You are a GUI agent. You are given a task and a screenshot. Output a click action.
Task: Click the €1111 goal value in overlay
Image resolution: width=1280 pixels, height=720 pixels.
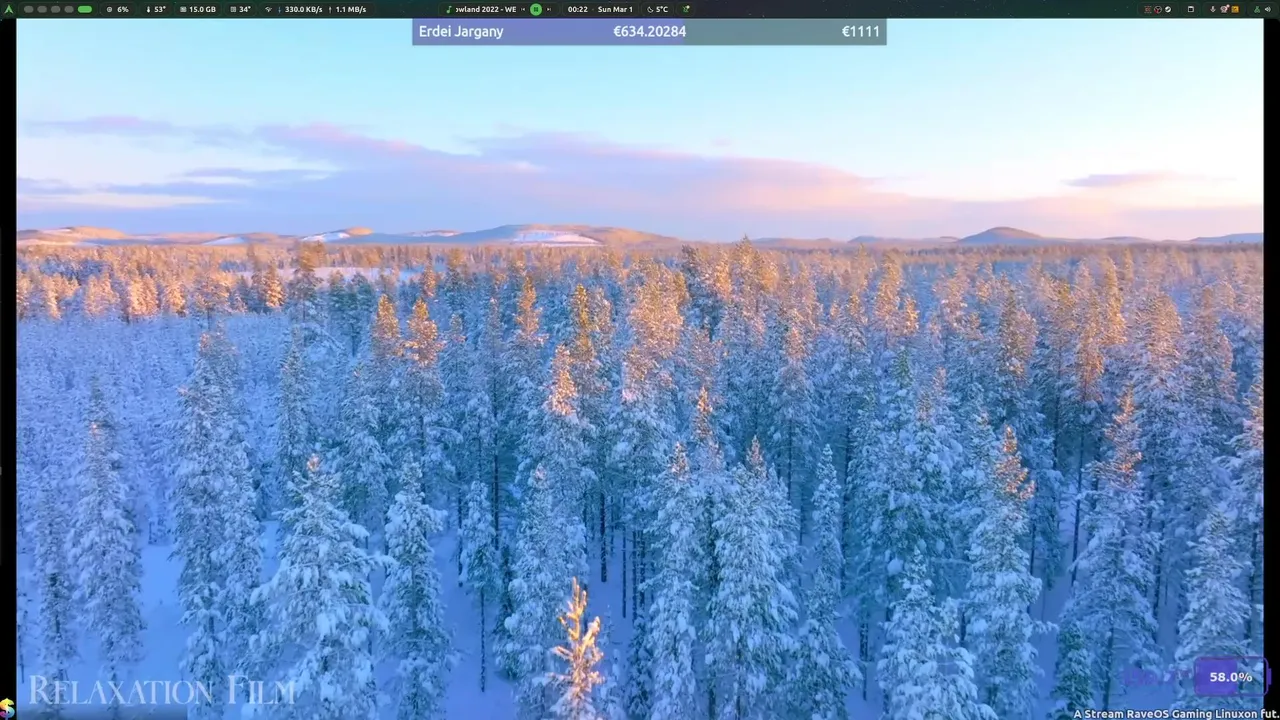point(861,31)
